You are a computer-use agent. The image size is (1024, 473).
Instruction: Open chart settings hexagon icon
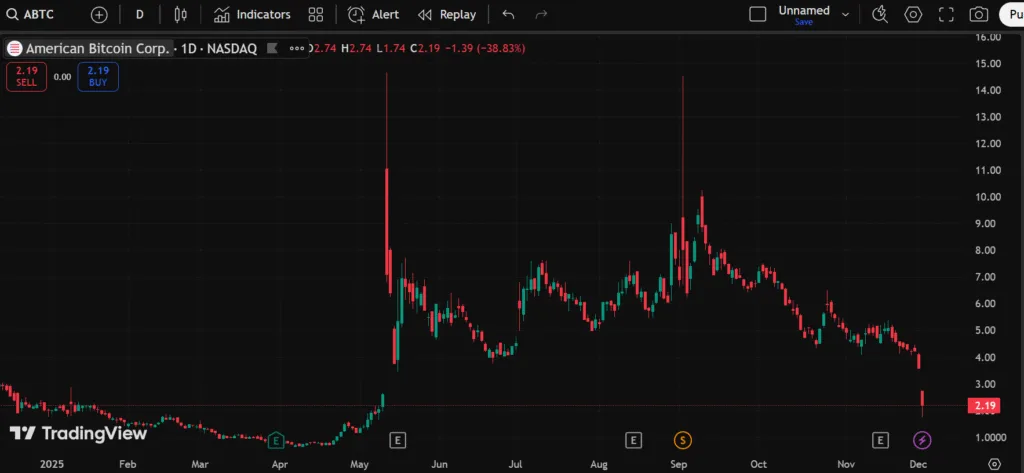(x=913, y=14)
